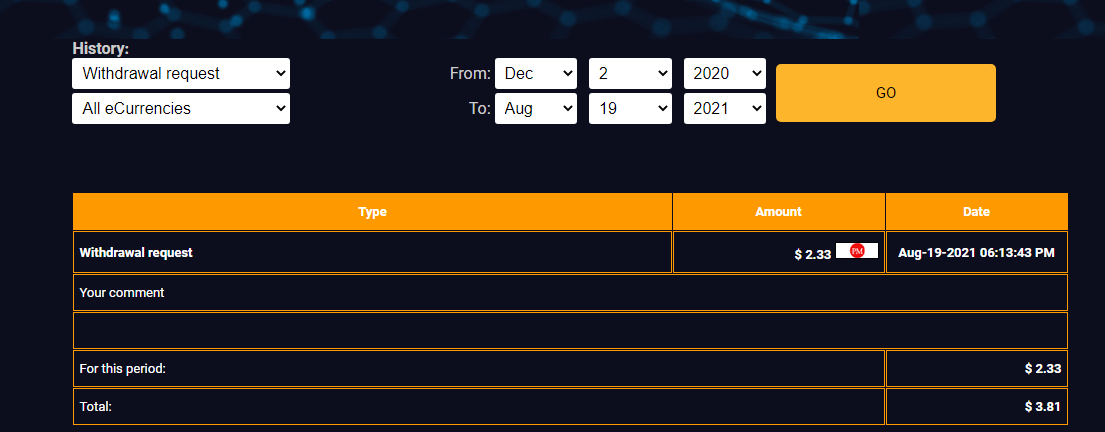Expand the From day dropdown showing 2
The width and height of the screenshot is (1105, 432).
click(629, 73)
